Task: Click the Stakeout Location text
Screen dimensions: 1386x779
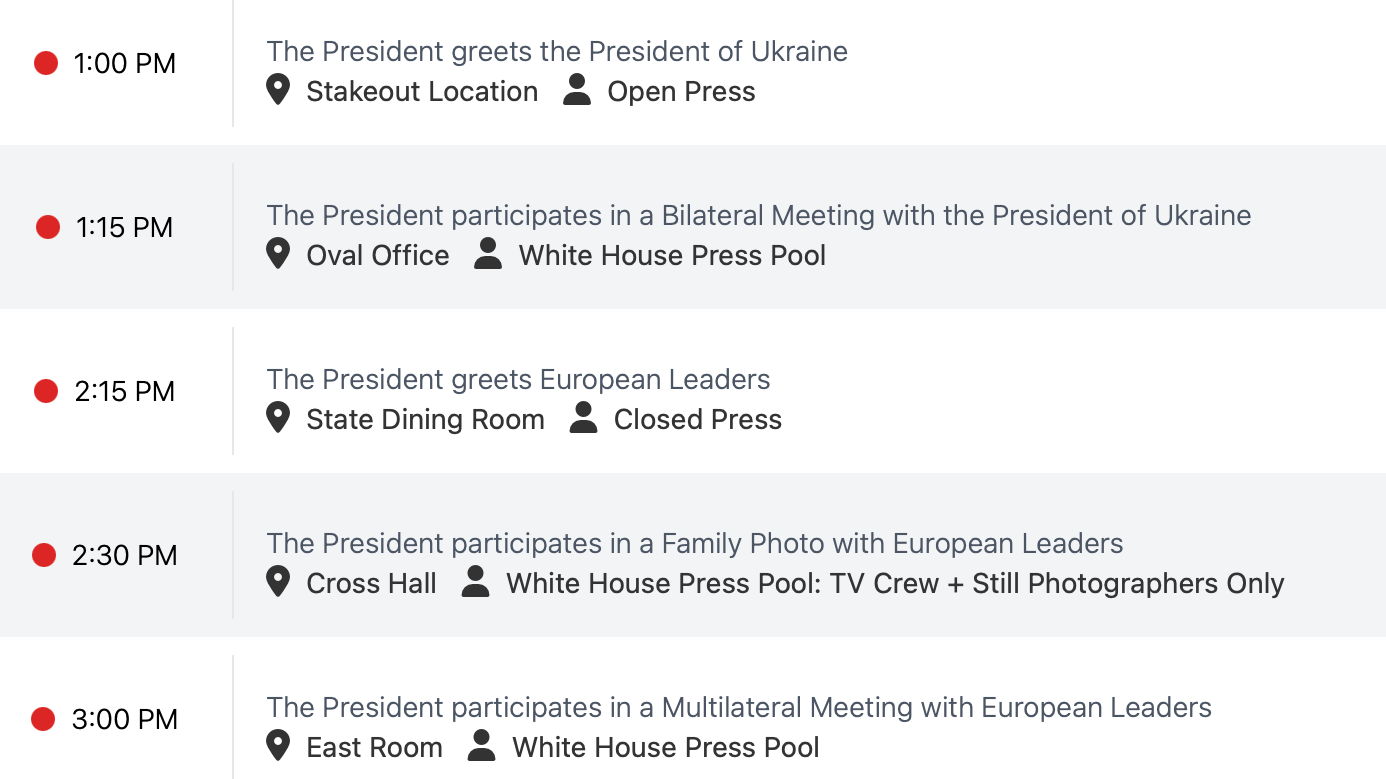Action: point(422,92)
